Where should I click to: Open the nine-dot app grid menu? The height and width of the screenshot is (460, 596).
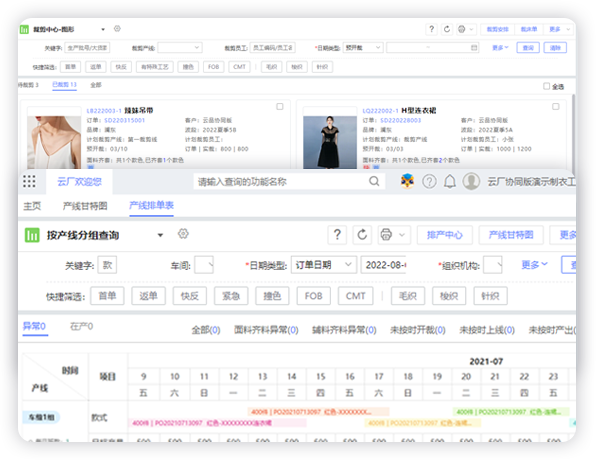click(29, 181)
